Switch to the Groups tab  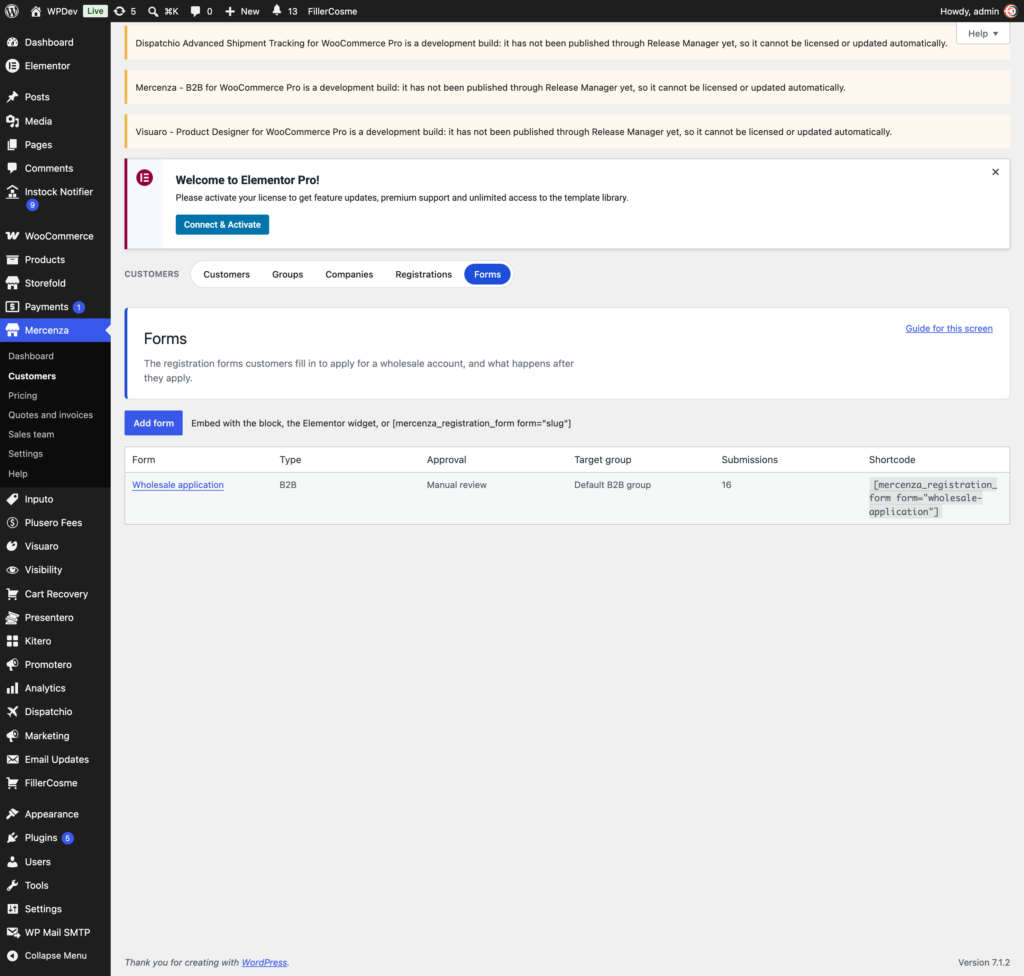(287, 274)
